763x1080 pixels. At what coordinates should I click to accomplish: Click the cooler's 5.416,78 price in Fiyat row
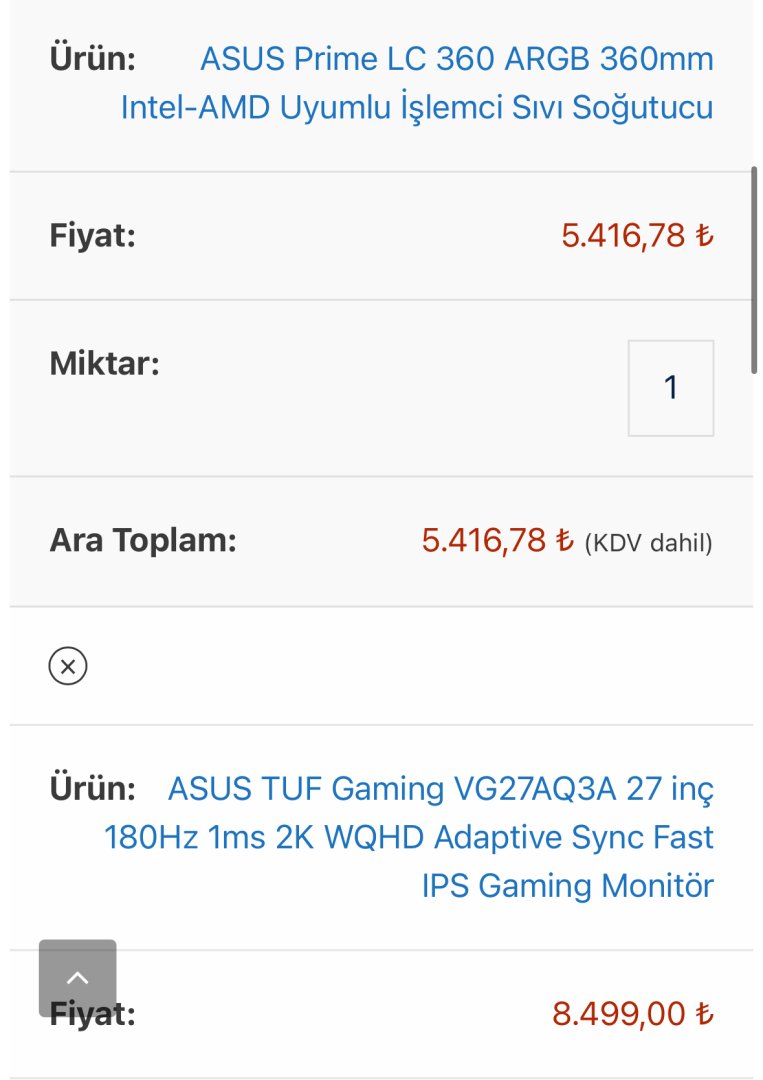[x=623, y=236]
